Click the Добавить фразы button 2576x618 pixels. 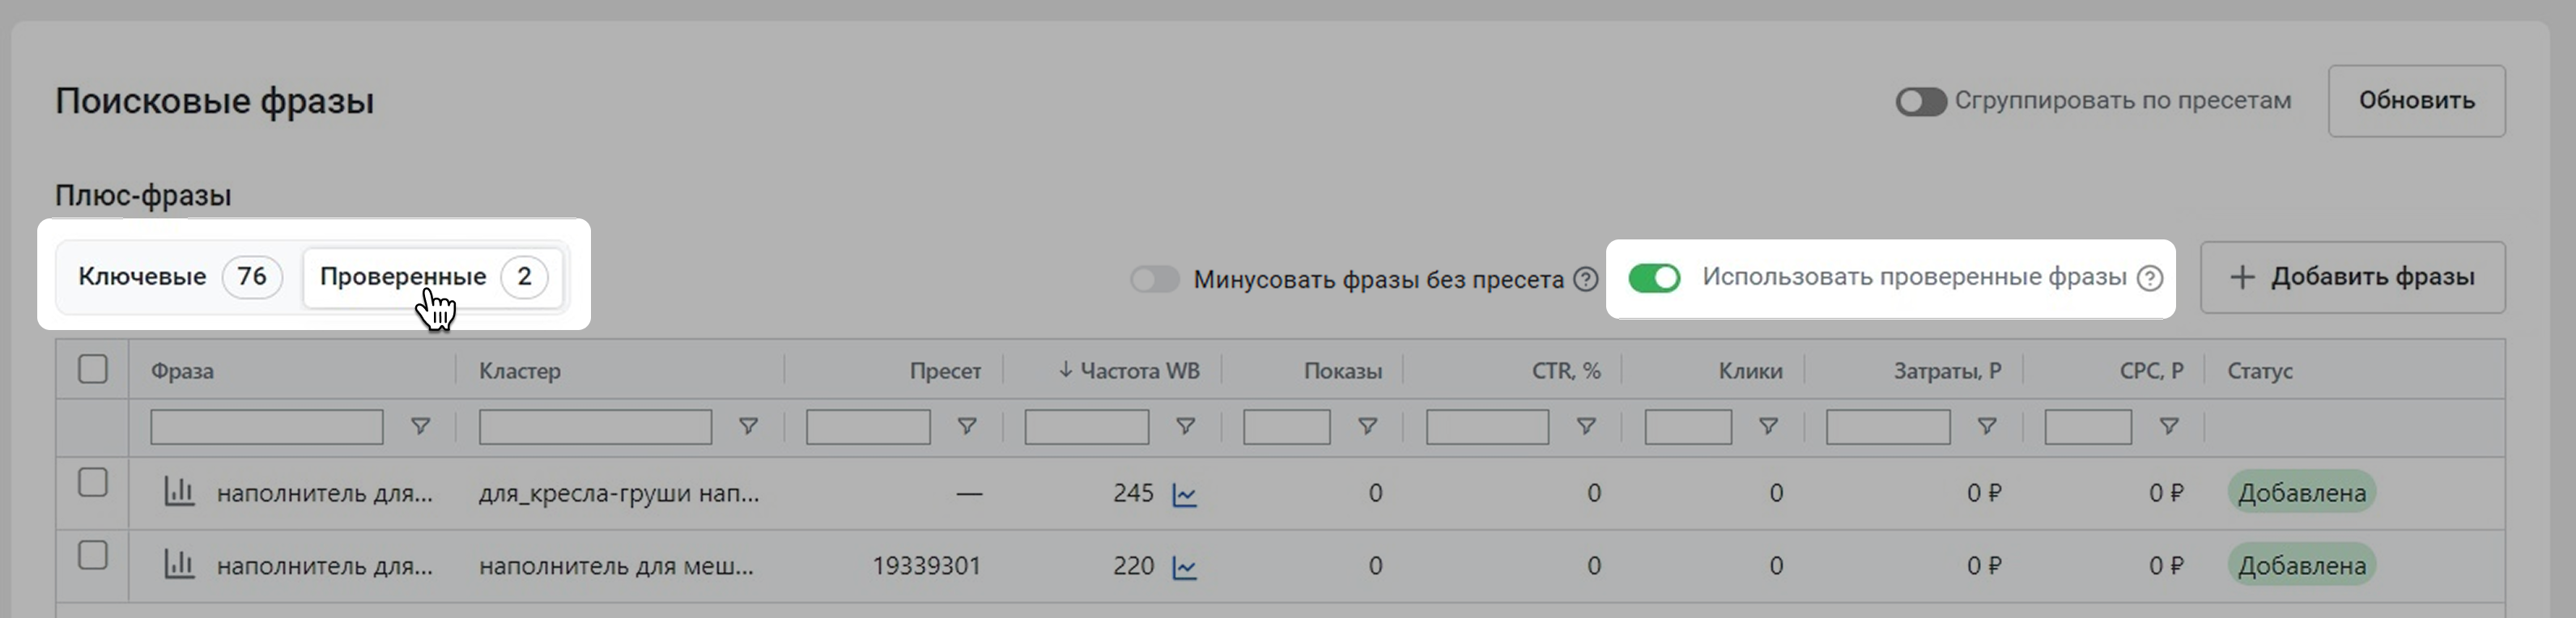2352,277
